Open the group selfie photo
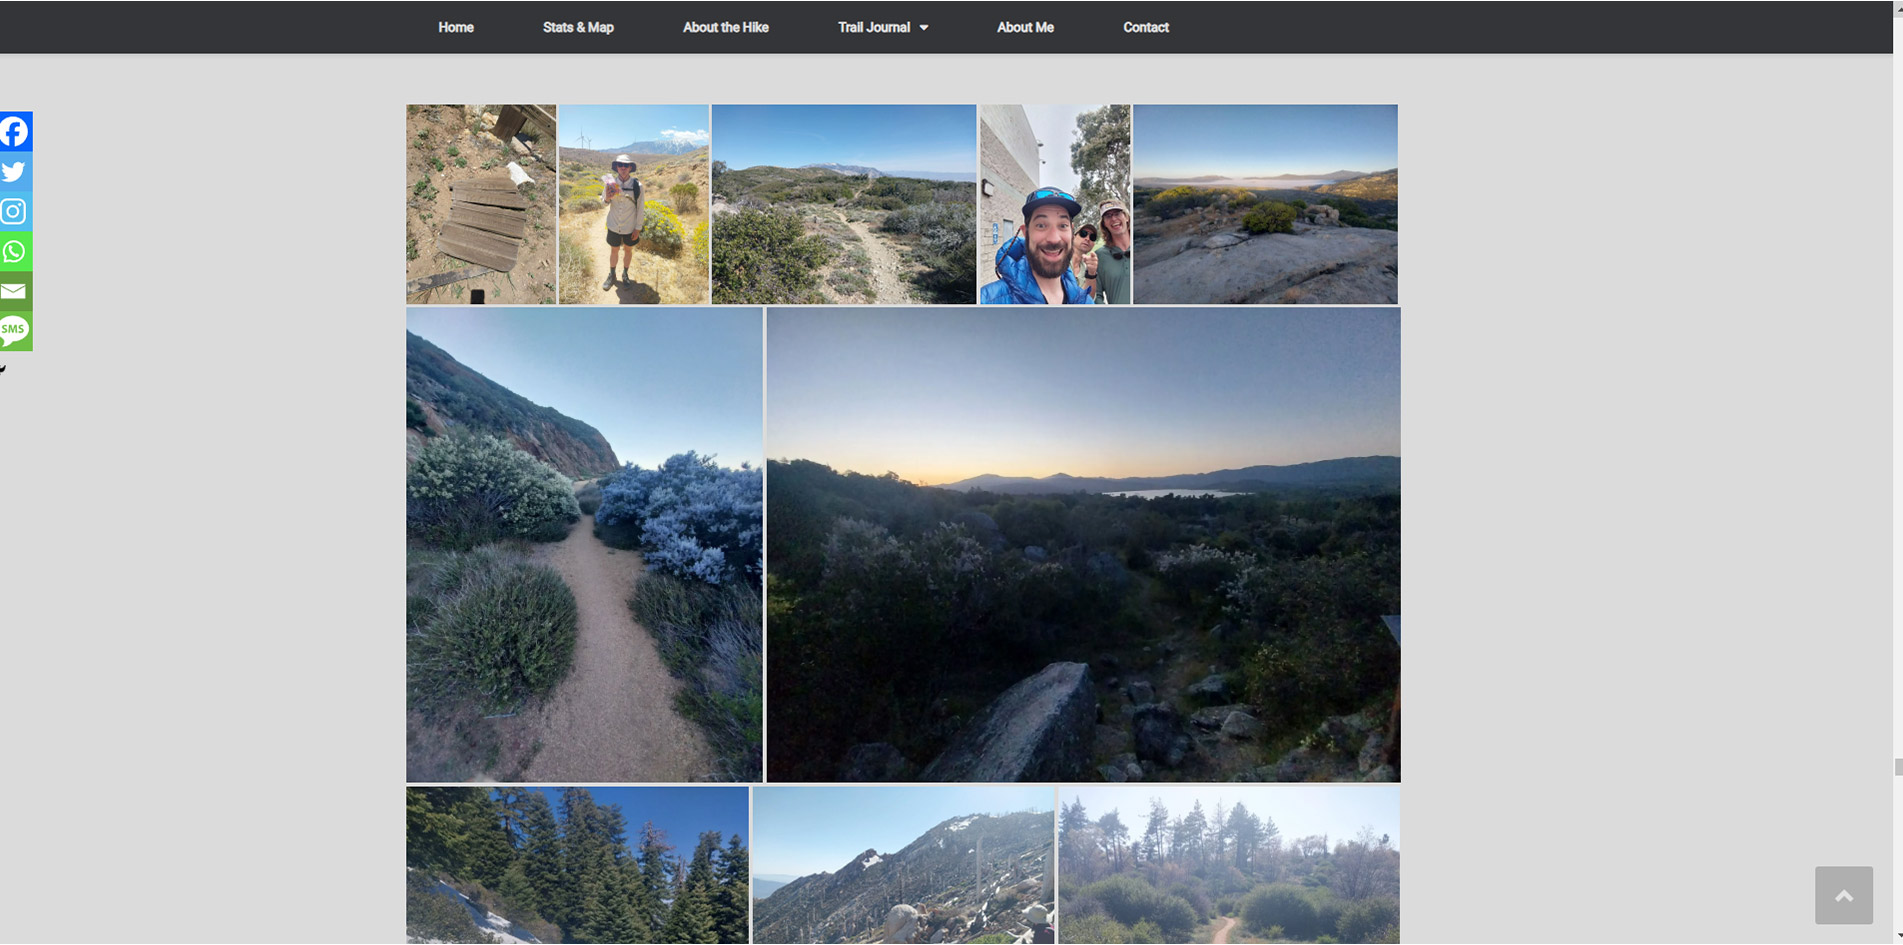 (1055, 204)
